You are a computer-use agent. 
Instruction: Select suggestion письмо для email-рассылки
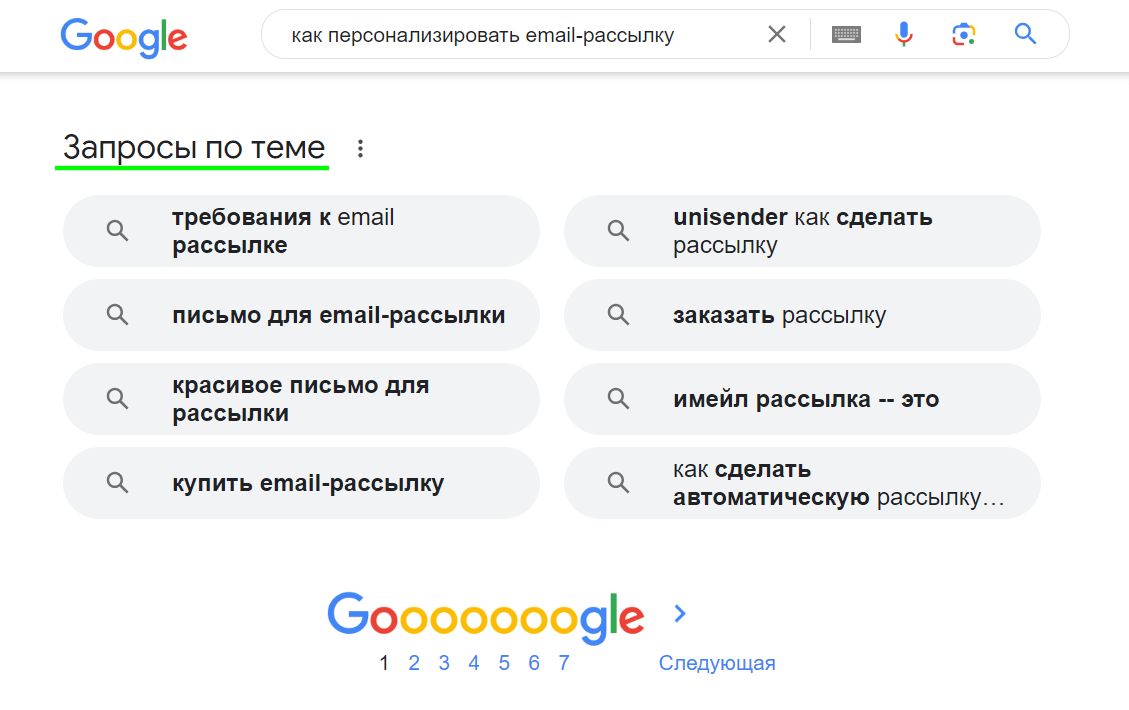pos(301,315)
